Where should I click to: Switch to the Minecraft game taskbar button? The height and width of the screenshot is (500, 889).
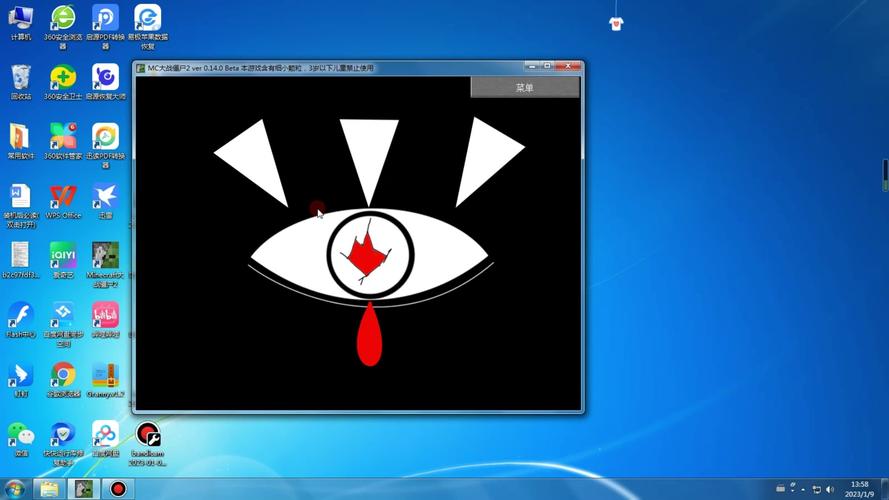click(84, 489)
